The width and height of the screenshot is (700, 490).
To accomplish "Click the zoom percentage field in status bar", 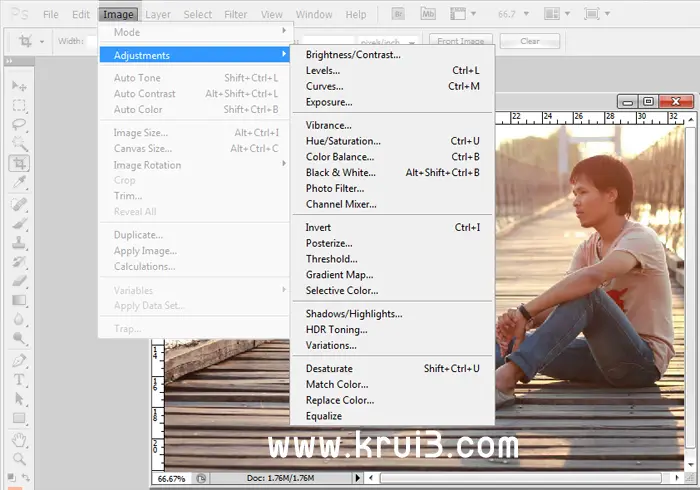I will click(170, 480).
